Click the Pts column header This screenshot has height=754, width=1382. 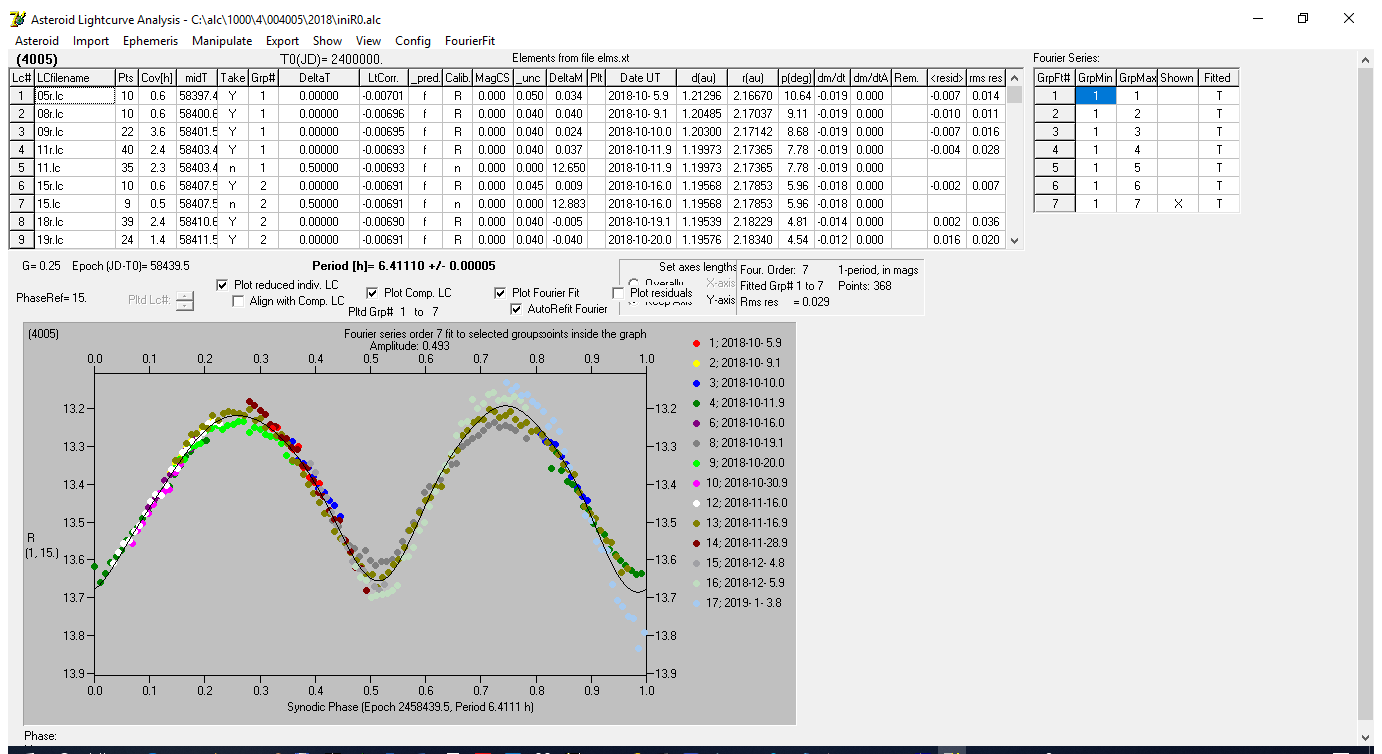click(x=125, y=78)
